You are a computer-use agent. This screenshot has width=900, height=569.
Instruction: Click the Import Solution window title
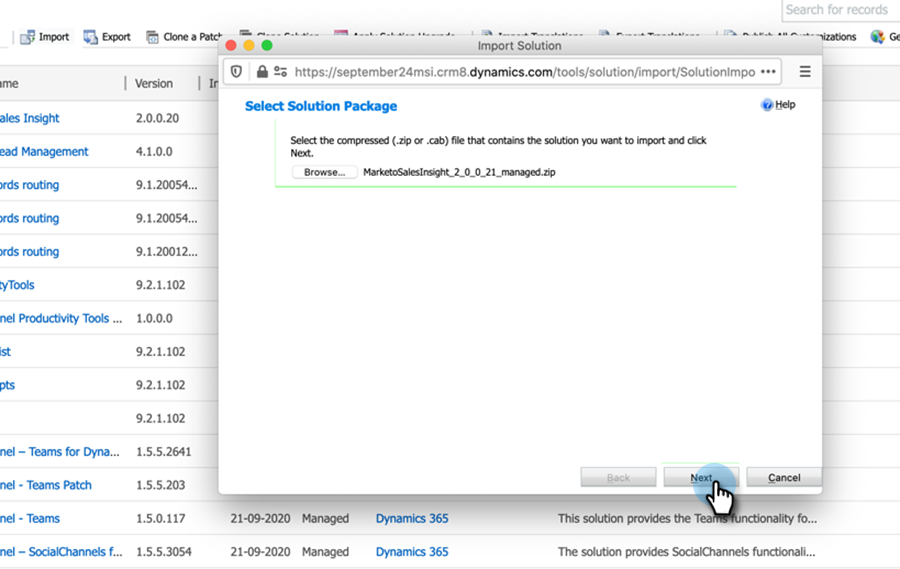(519, 46)
